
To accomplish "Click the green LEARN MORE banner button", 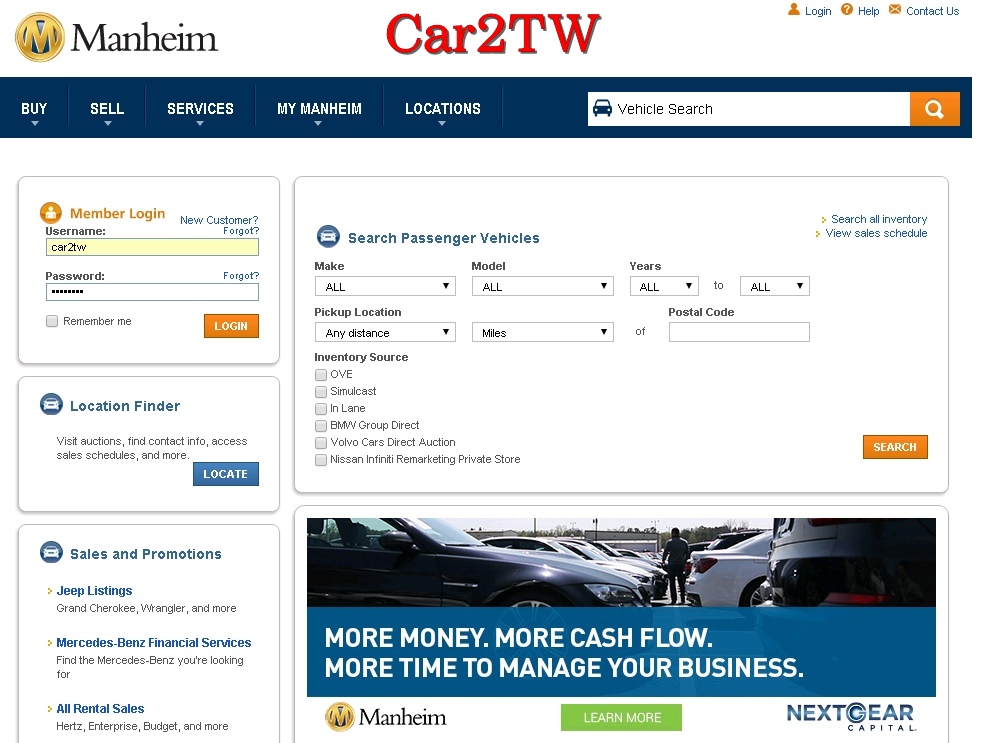I will (621, 717).
